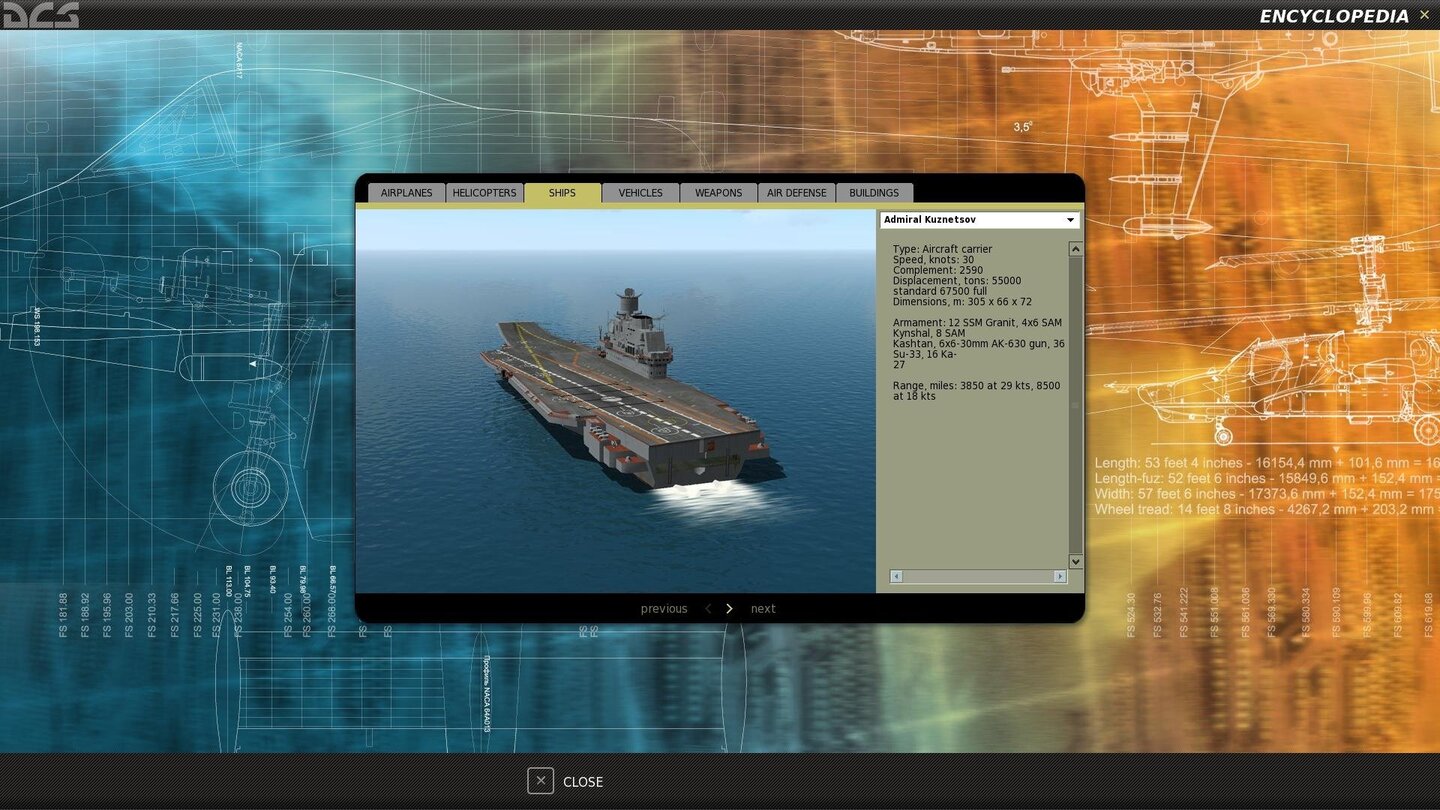Click the 'next' label
The image size is (1440, 810).
[763, 609]
